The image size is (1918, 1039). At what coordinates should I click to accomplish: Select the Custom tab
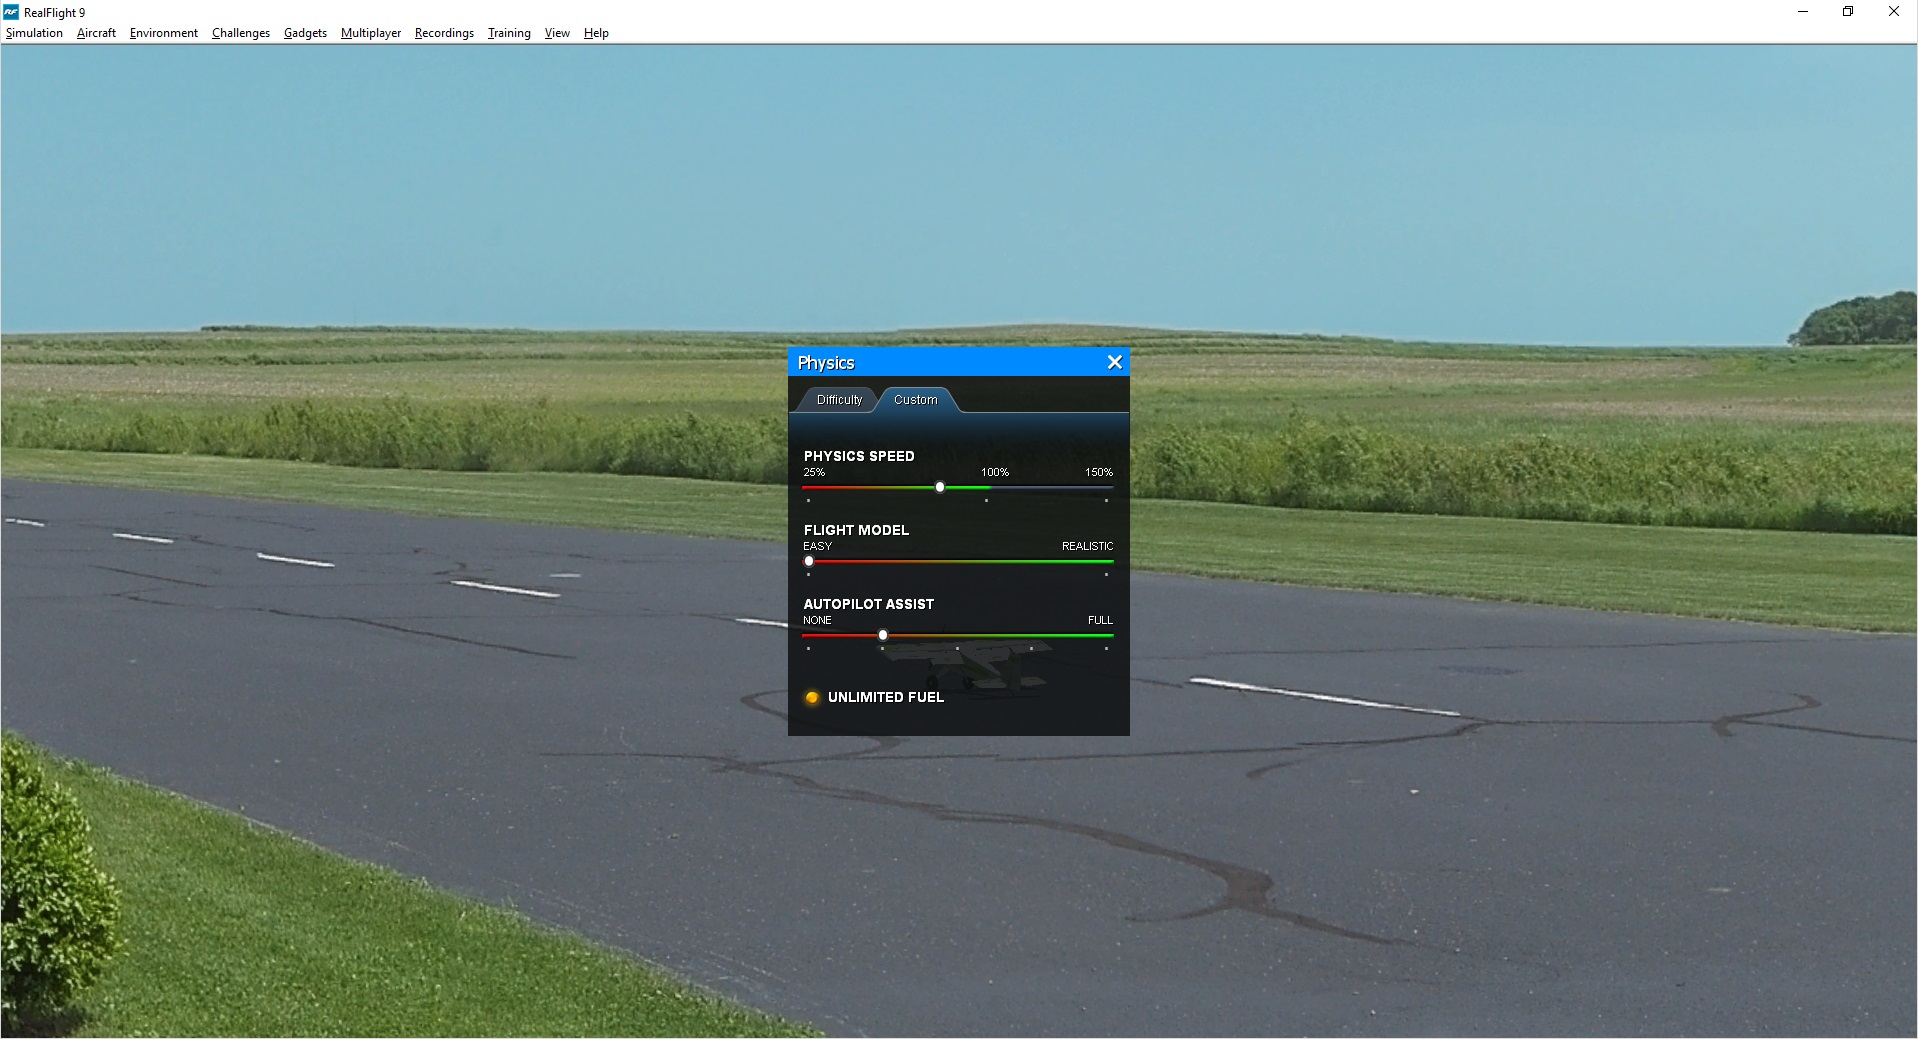(915, 400)
